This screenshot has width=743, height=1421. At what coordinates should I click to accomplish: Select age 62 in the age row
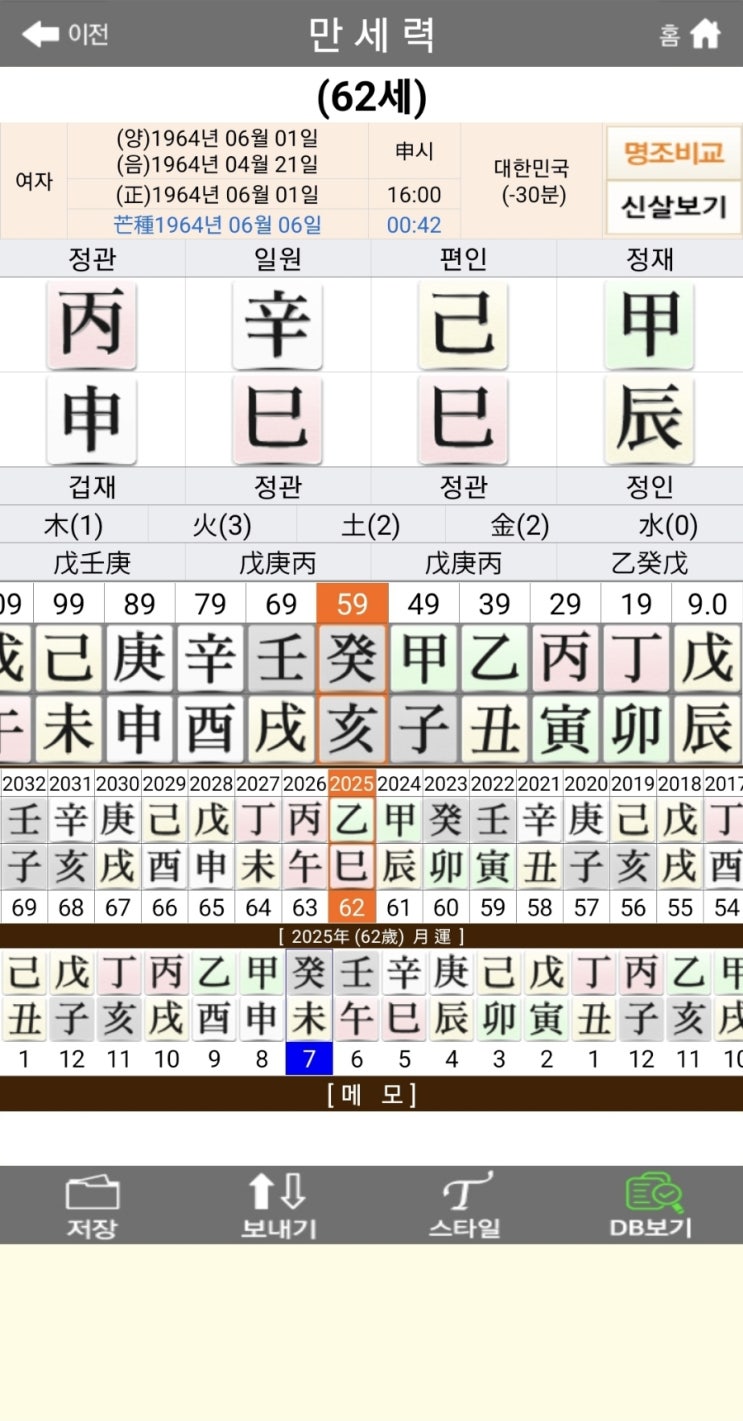point(352,908)
